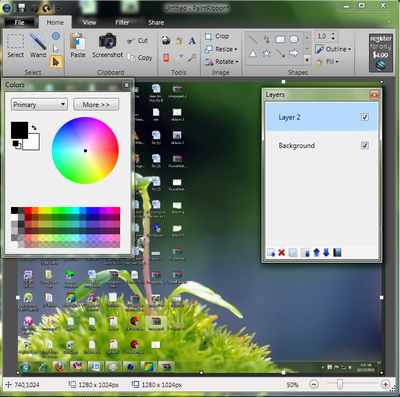Switch to the Filter tab

(x=122, y=22)
